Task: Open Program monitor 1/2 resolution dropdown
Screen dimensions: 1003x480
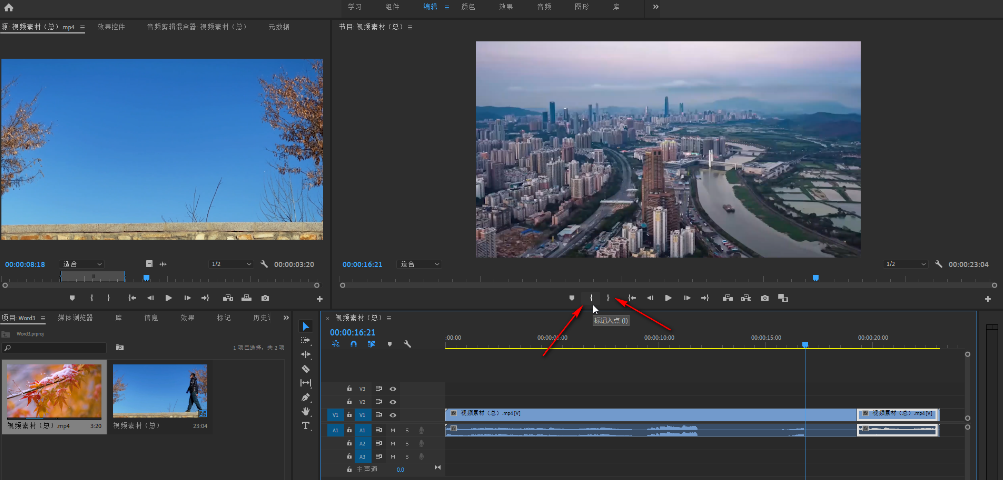Action: point(903,264)
